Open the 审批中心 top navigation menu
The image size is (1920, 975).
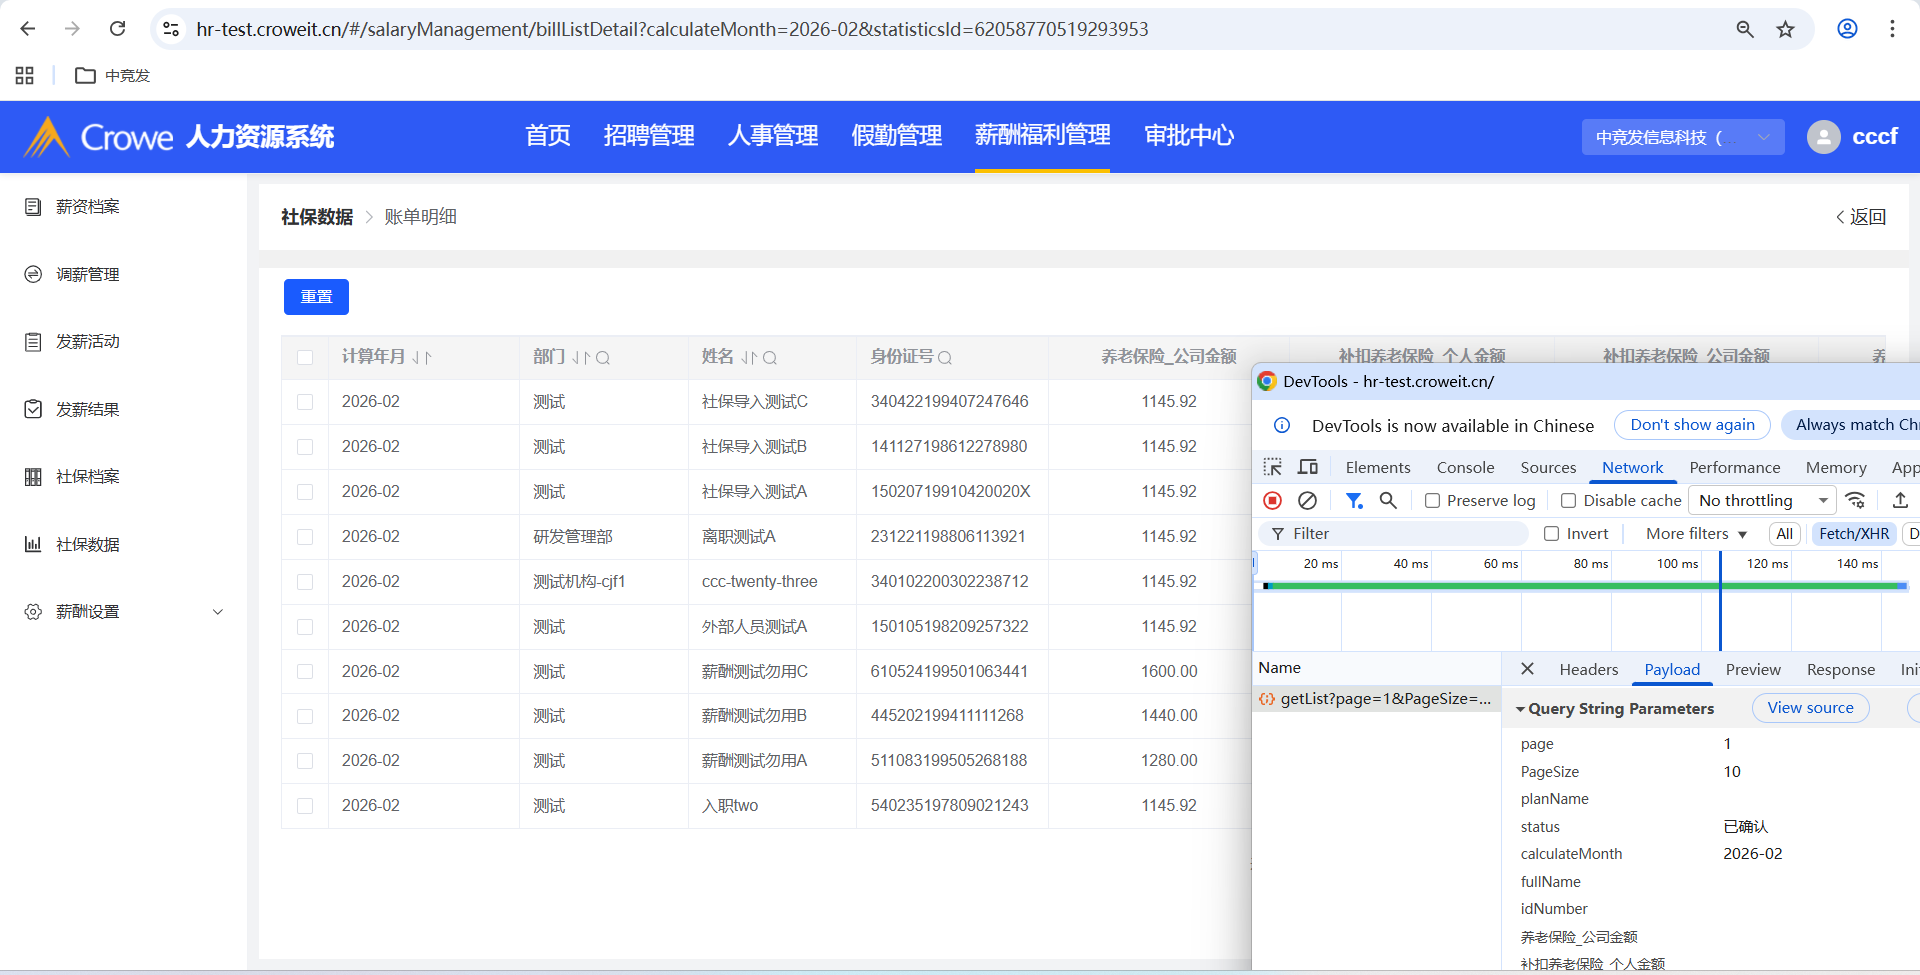[1189, 136]
